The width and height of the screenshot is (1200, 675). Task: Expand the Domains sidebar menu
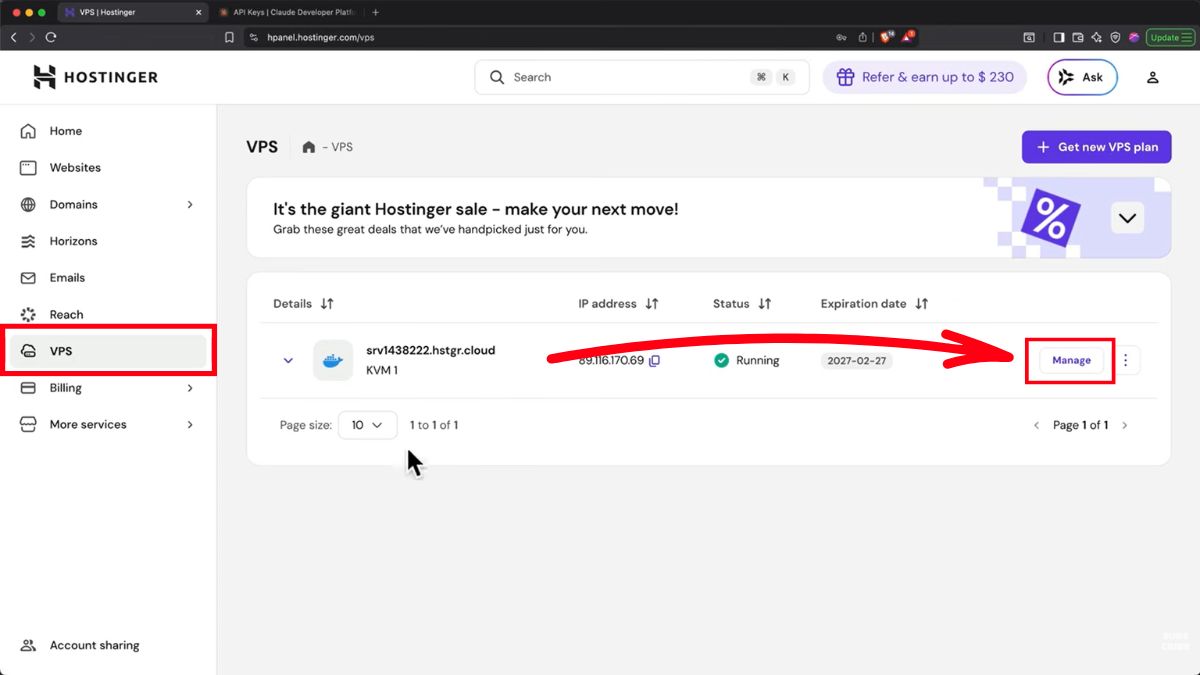click(190, 205)
